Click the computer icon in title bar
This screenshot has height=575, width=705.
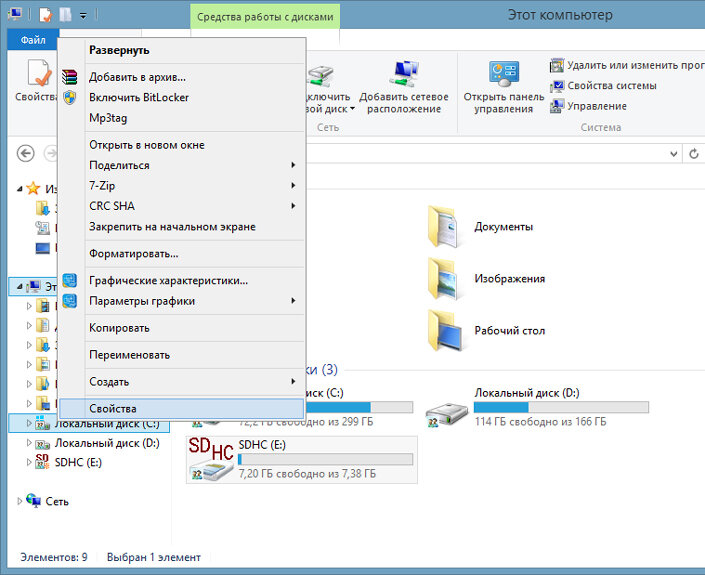(15, 14)
